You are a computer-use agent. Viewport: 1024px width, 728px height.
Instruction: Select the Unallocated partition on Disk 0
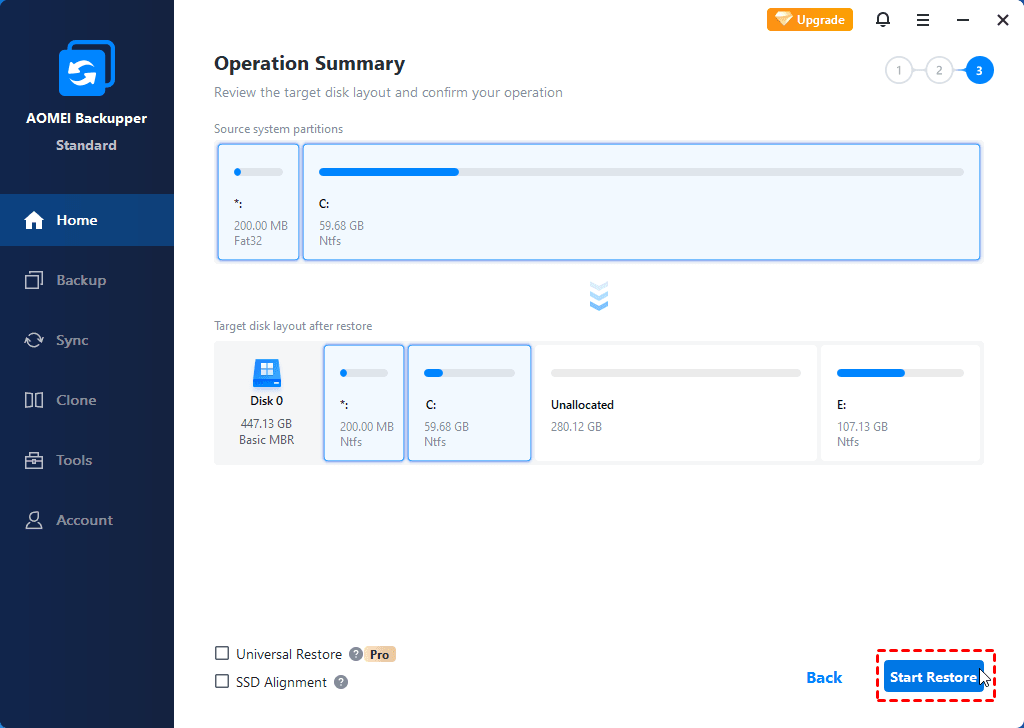(675, 403)
